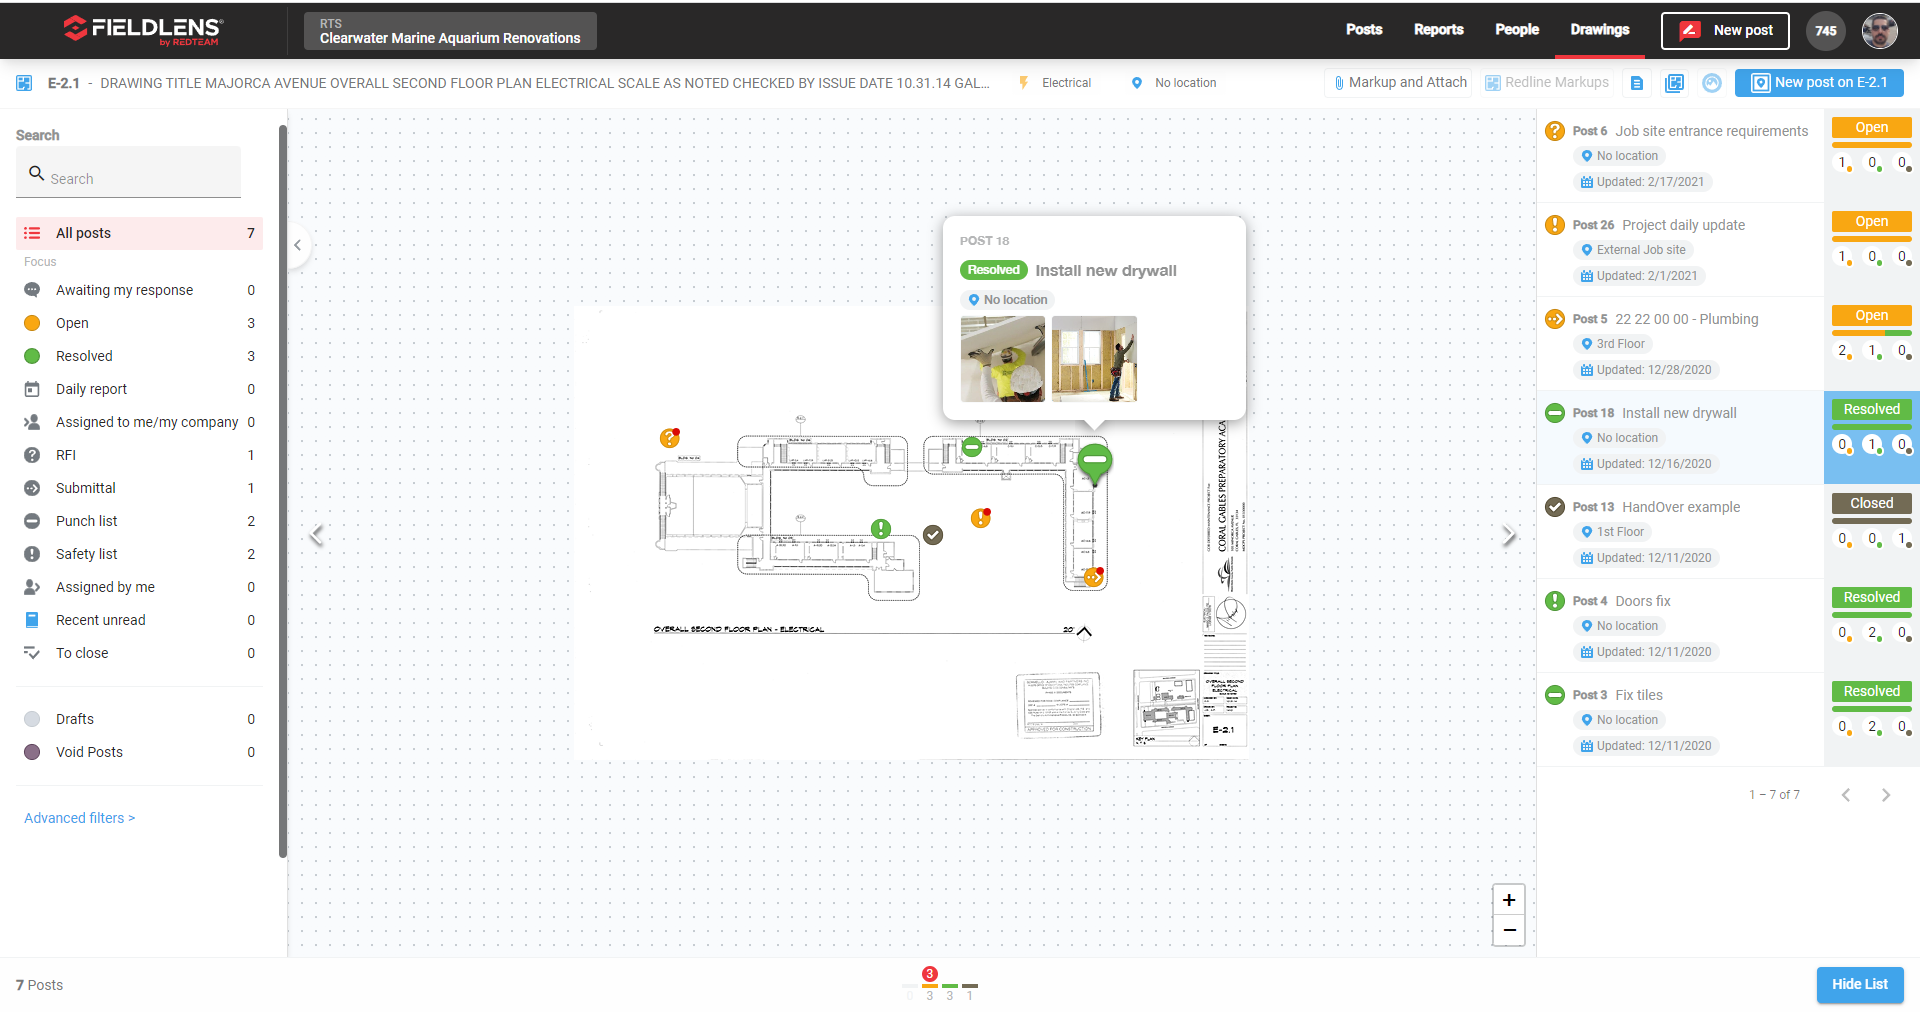This screenshot has height=1012, width=1920.
Task: Switch to the Reports tab
Action: tap(1438, 30)
